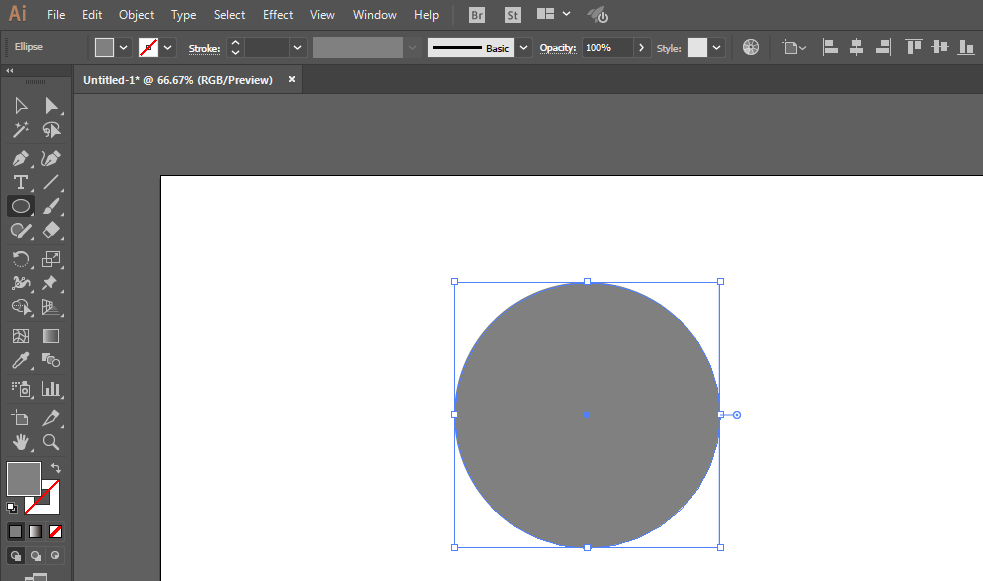Align selection to vertical center
The image size is (983, 581).
pos(940,47)
